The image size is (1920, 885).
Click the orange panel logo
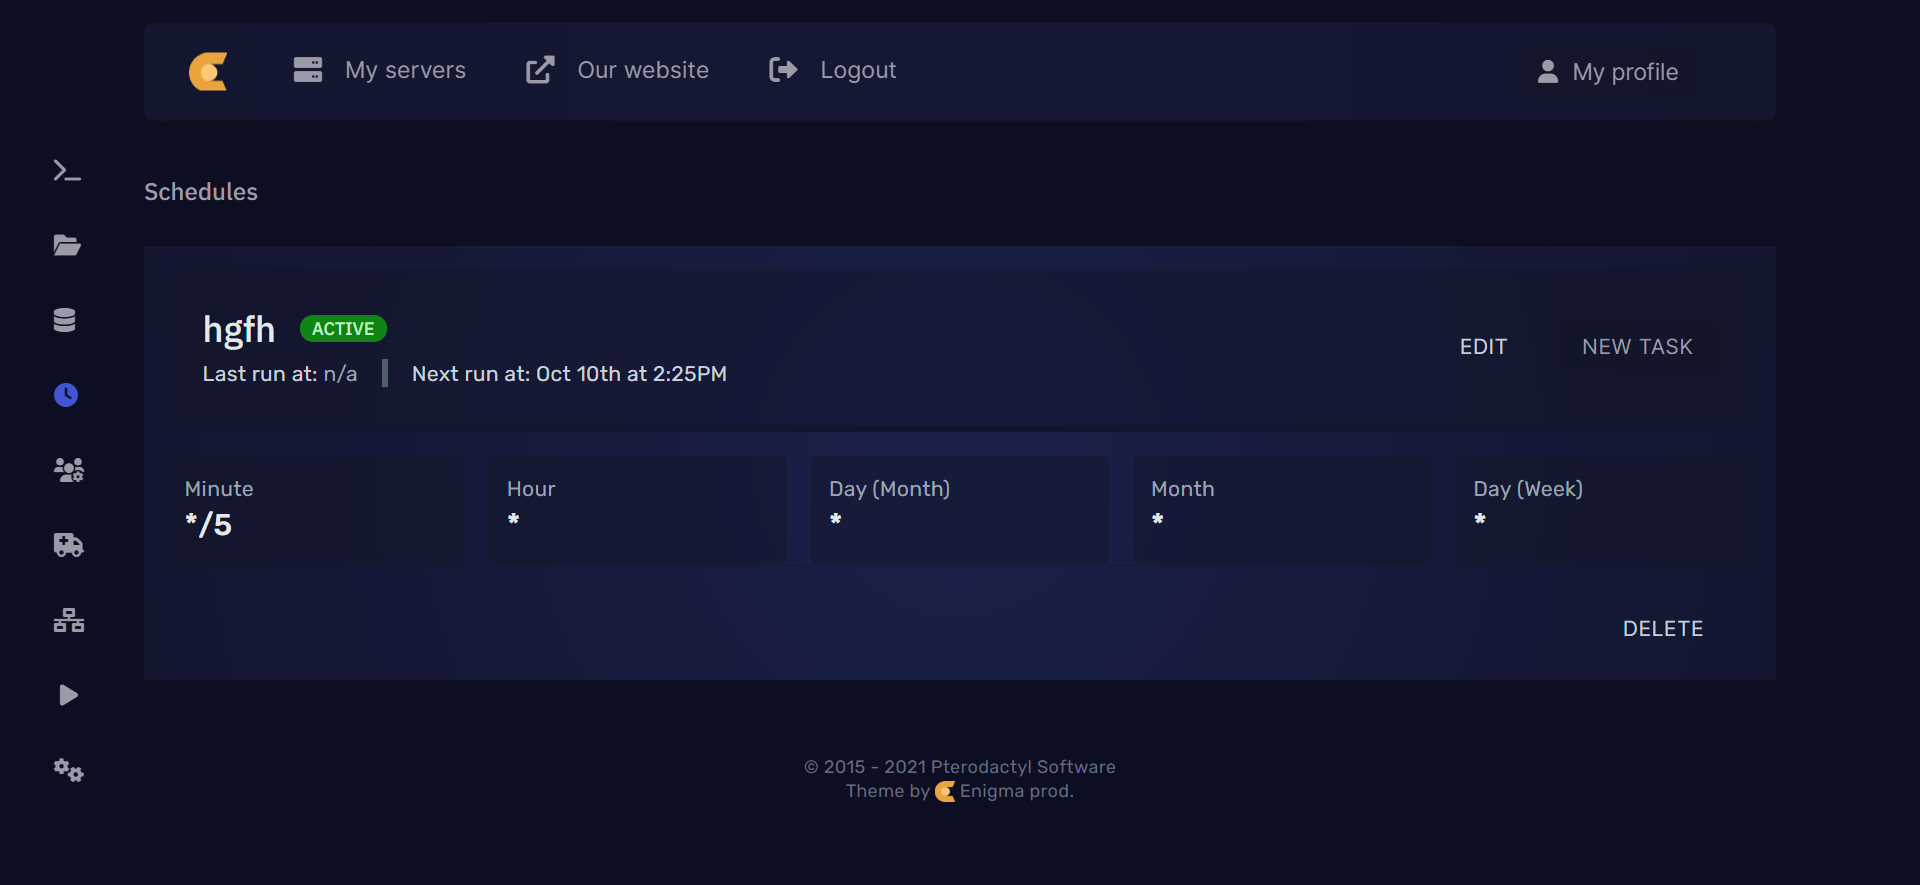point(208,71)
